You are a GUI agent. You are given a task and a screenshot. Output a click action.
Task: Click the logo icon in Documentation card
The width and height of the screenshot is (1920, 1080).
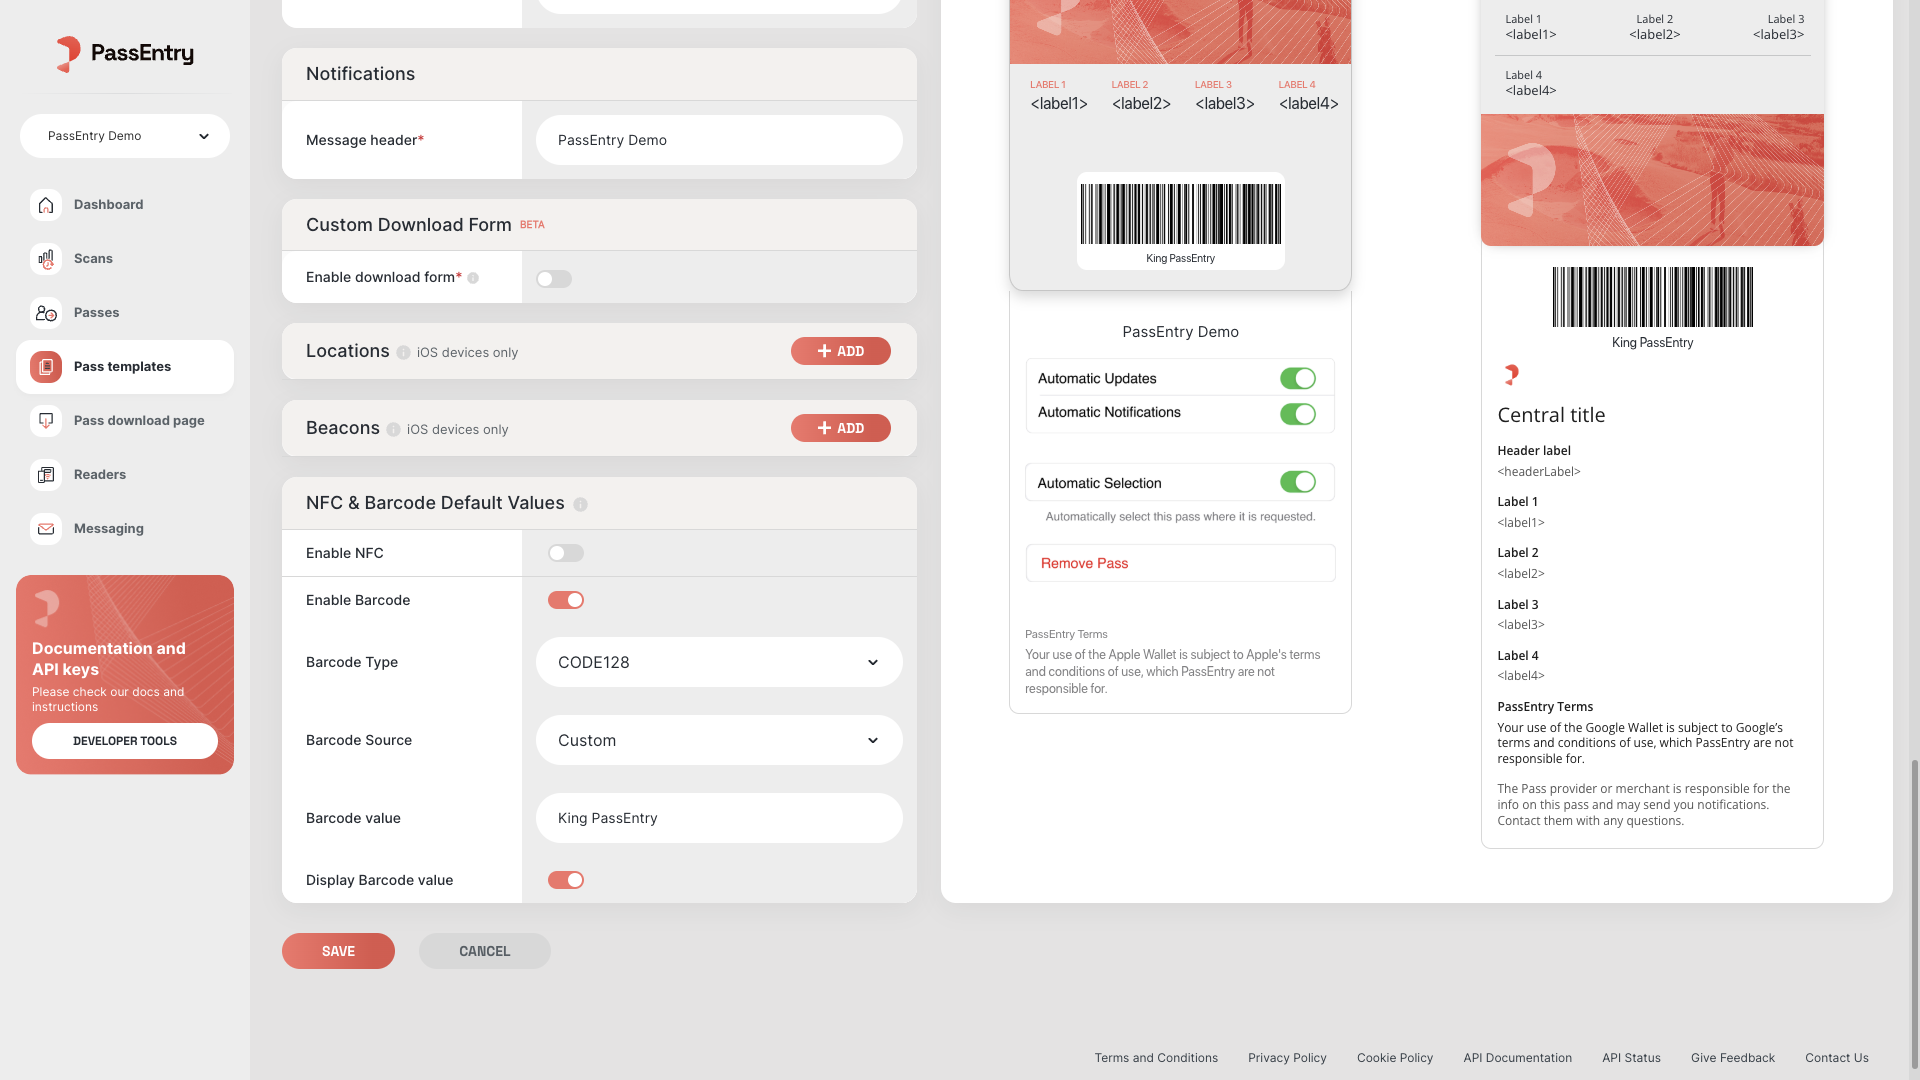[x=47, y=608]
